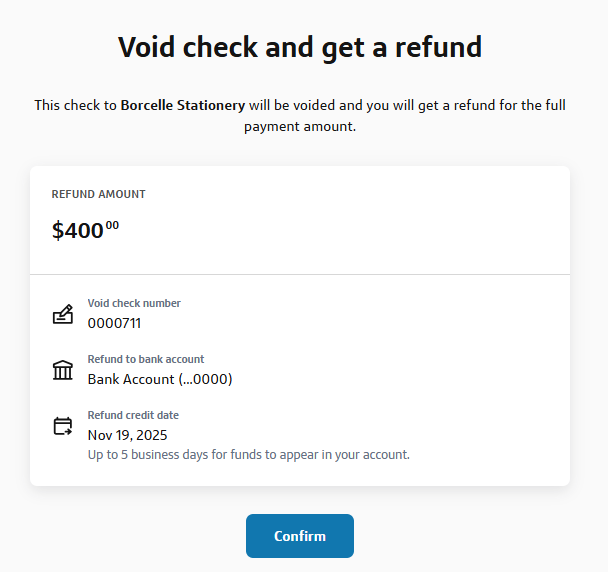608x572 pixels.
Task: Click the $400 refund amount value
Action: point(78,231)
